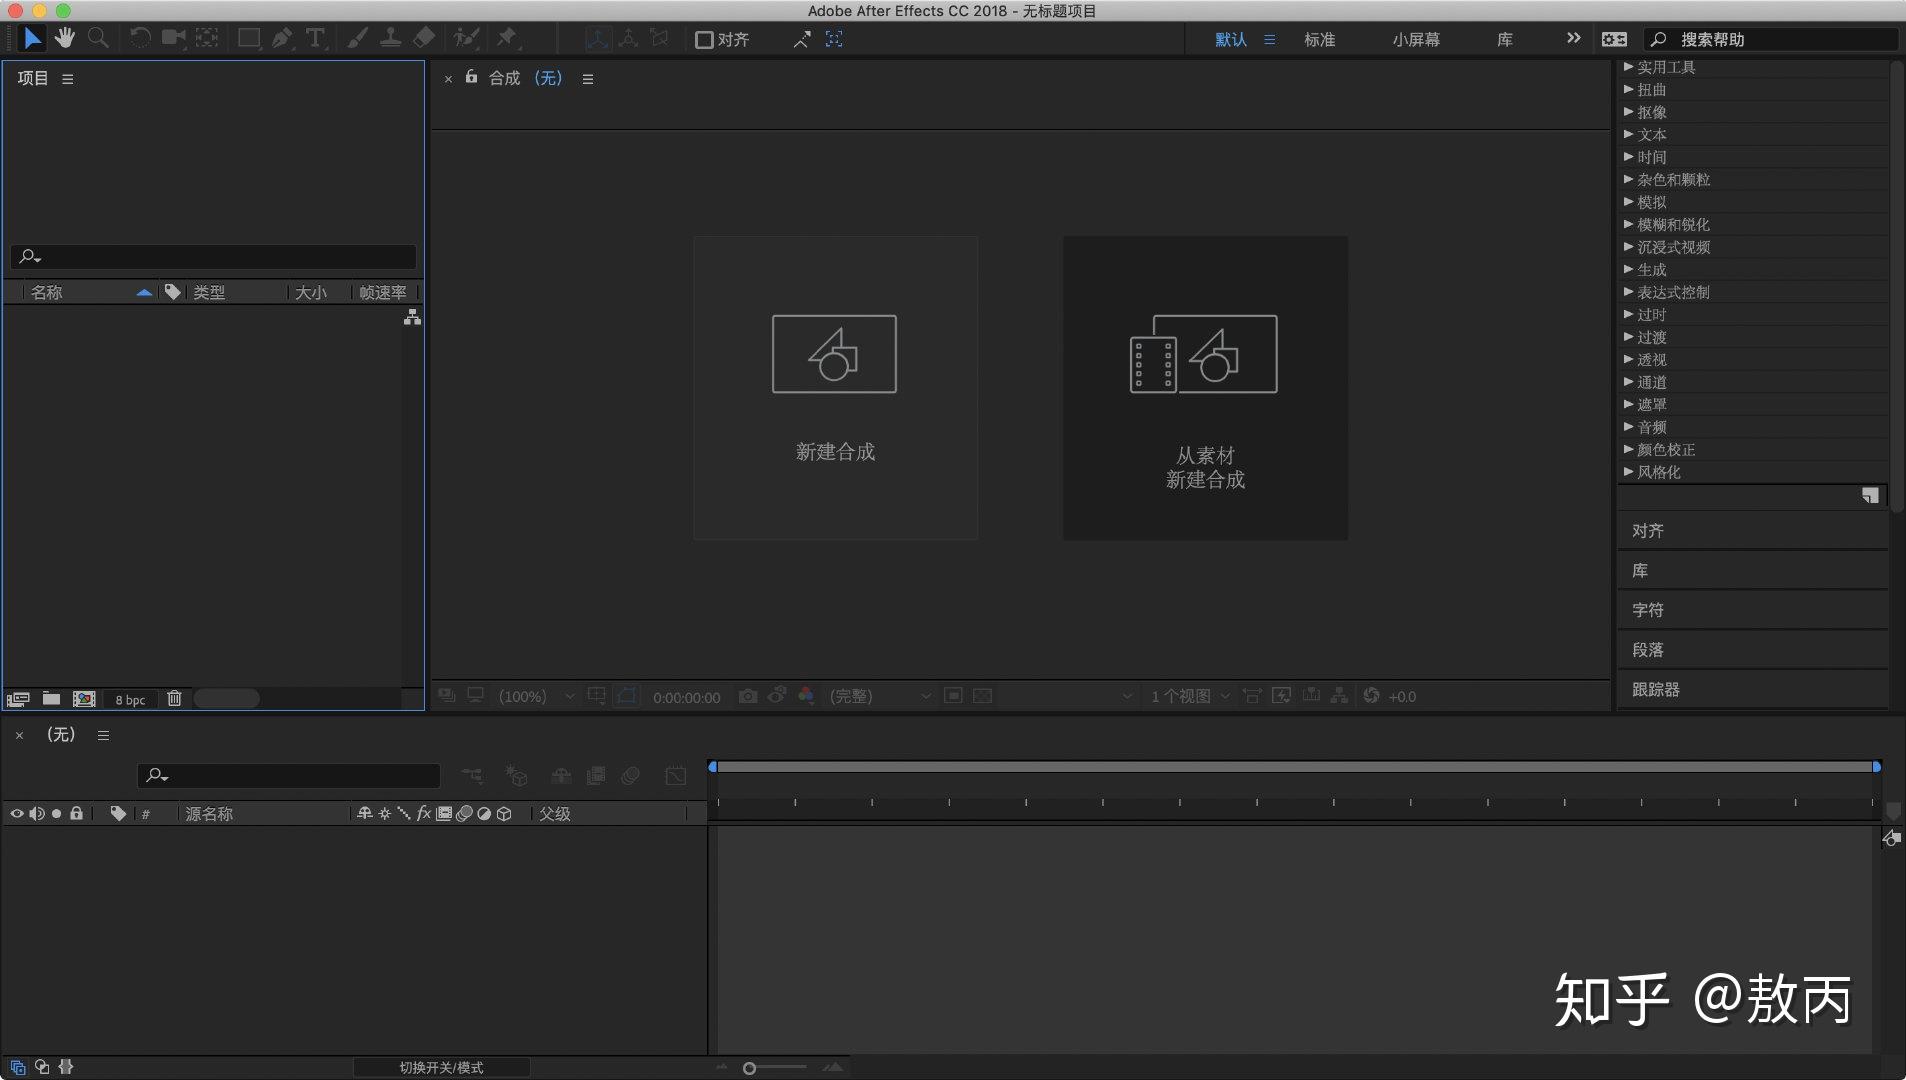
Task: Take snapshot with camera icon in viewer
Action: click(748, 696)
